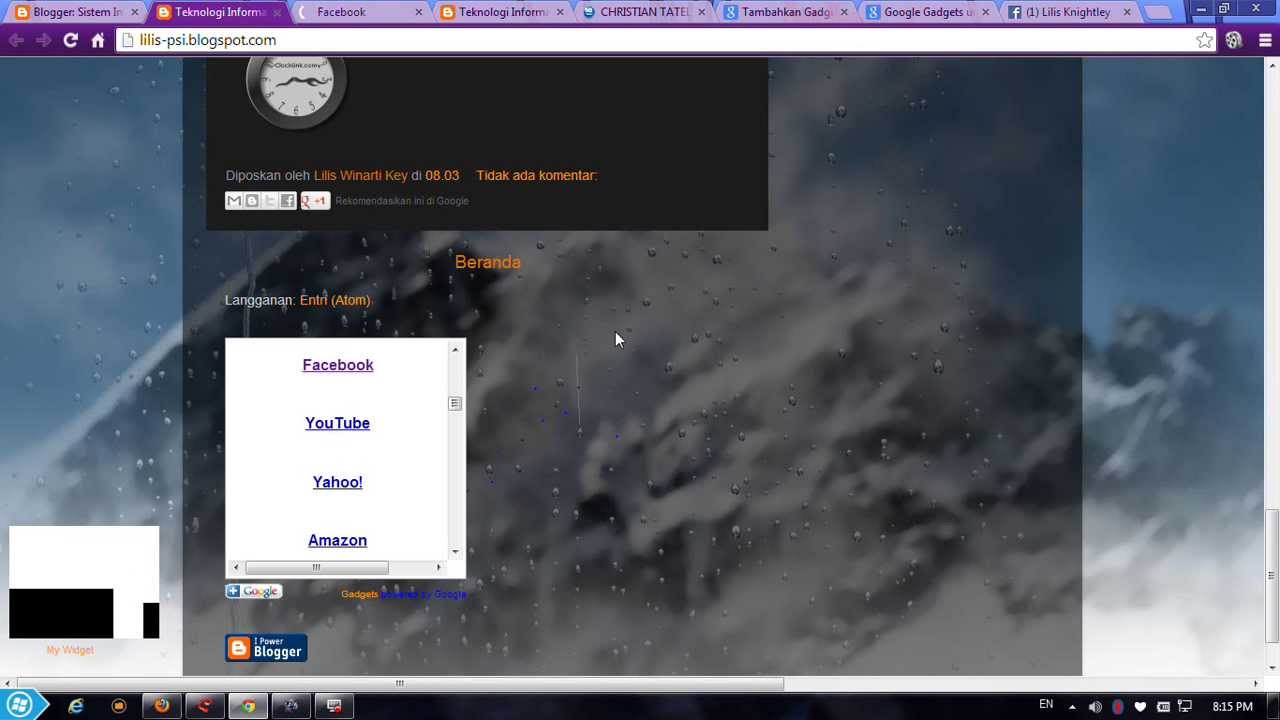Click the I Power Blogger badge
Viewport: 1280px width, 720px height.
266,648
